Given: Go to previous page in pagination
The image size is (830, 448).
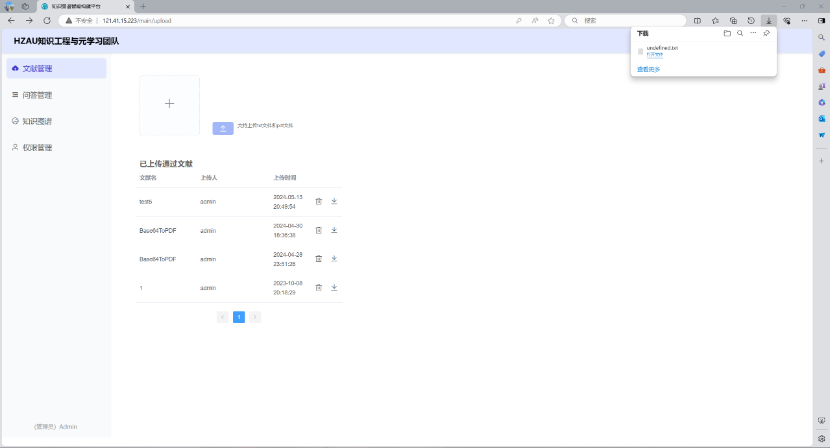Looking at the screenshot, I should point(222,317).
